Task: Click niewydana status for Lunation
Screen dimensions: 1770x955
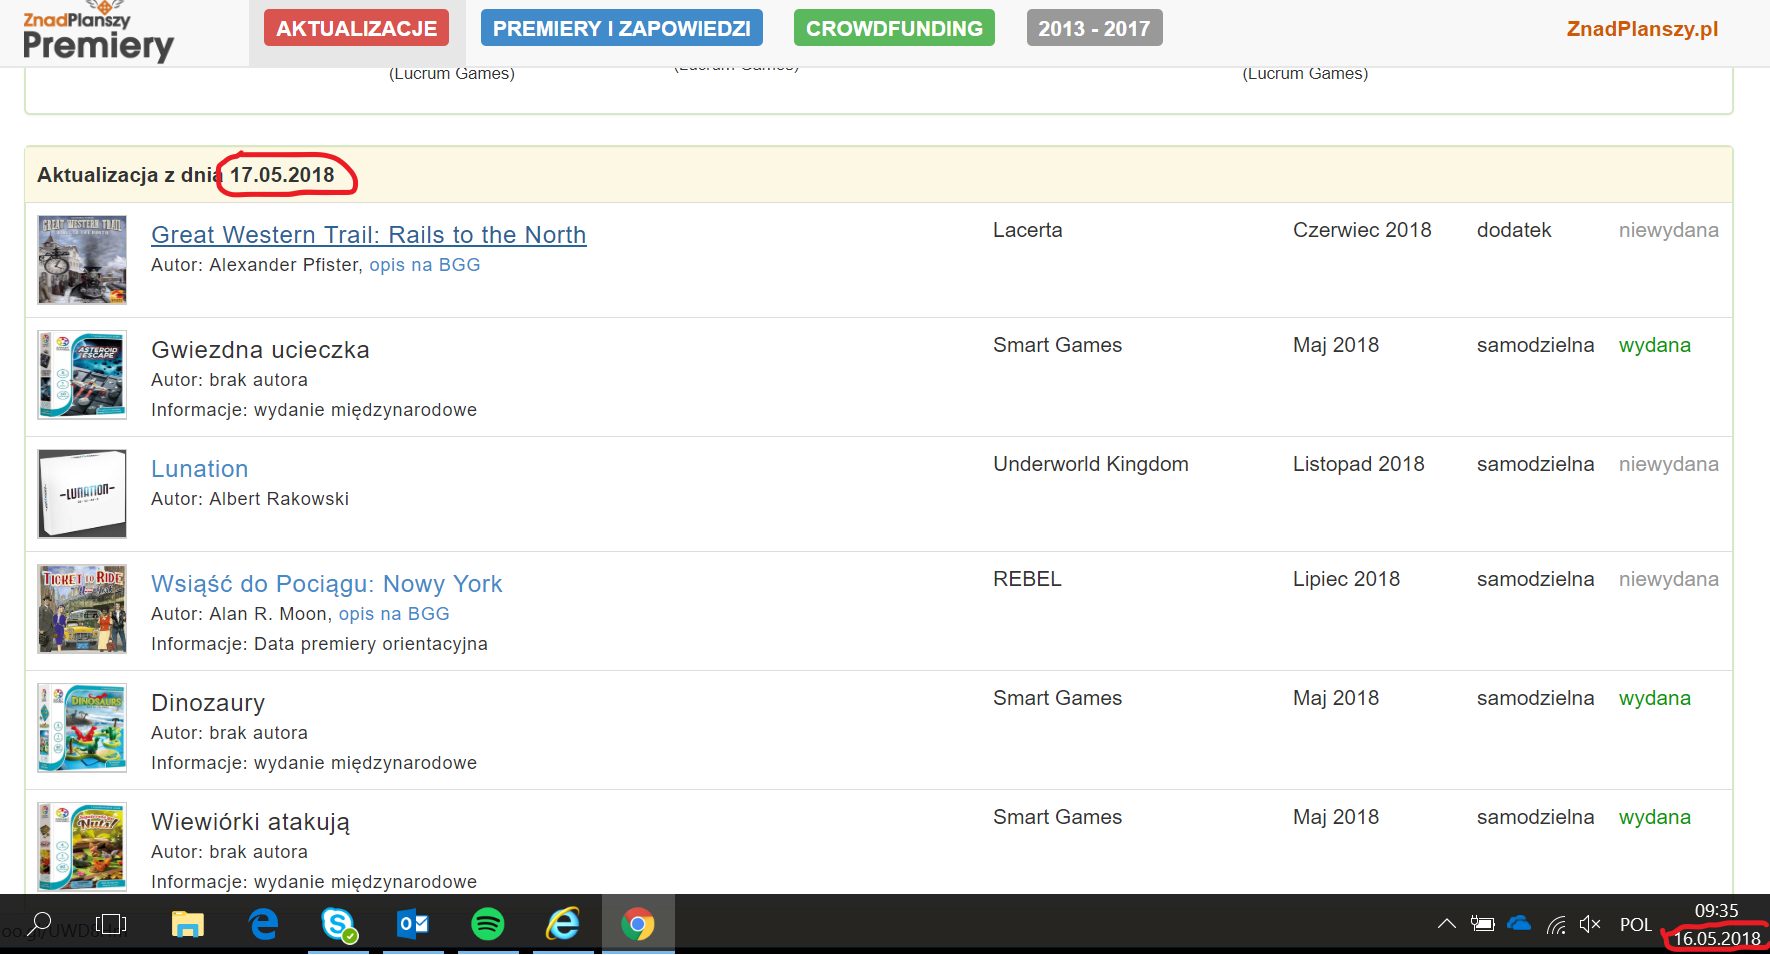Action: [x=1668, y=464]
